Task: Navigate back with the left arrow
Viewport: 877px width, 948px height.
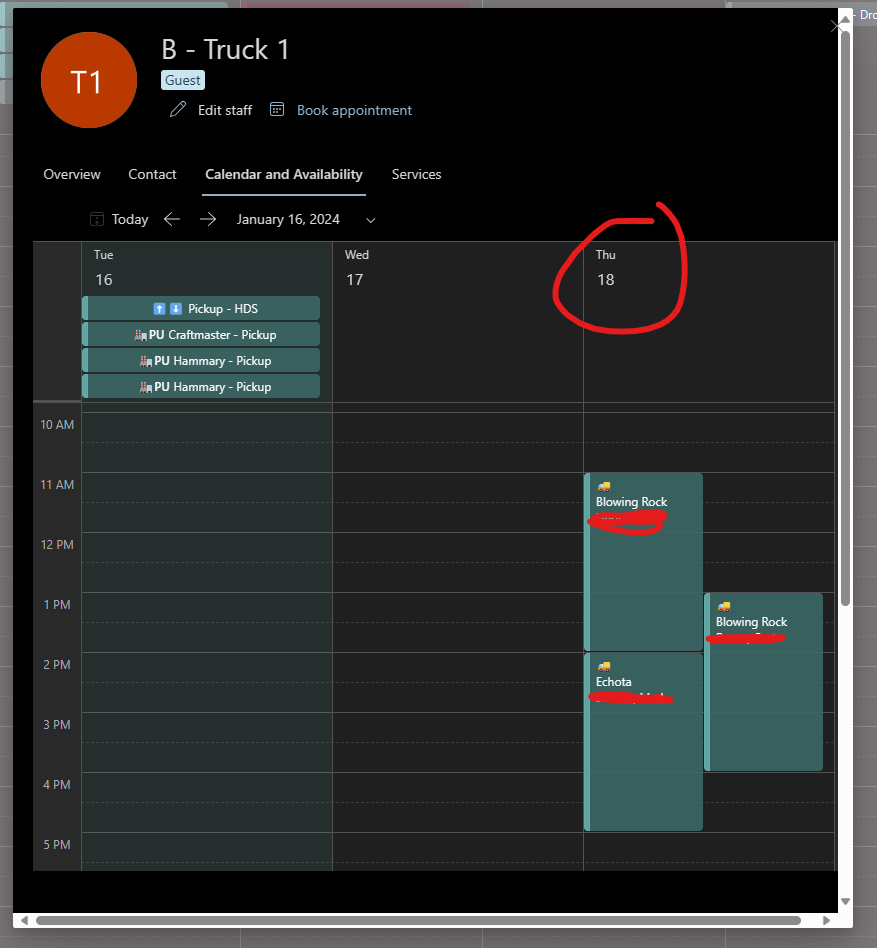Action: pos(171,219)
